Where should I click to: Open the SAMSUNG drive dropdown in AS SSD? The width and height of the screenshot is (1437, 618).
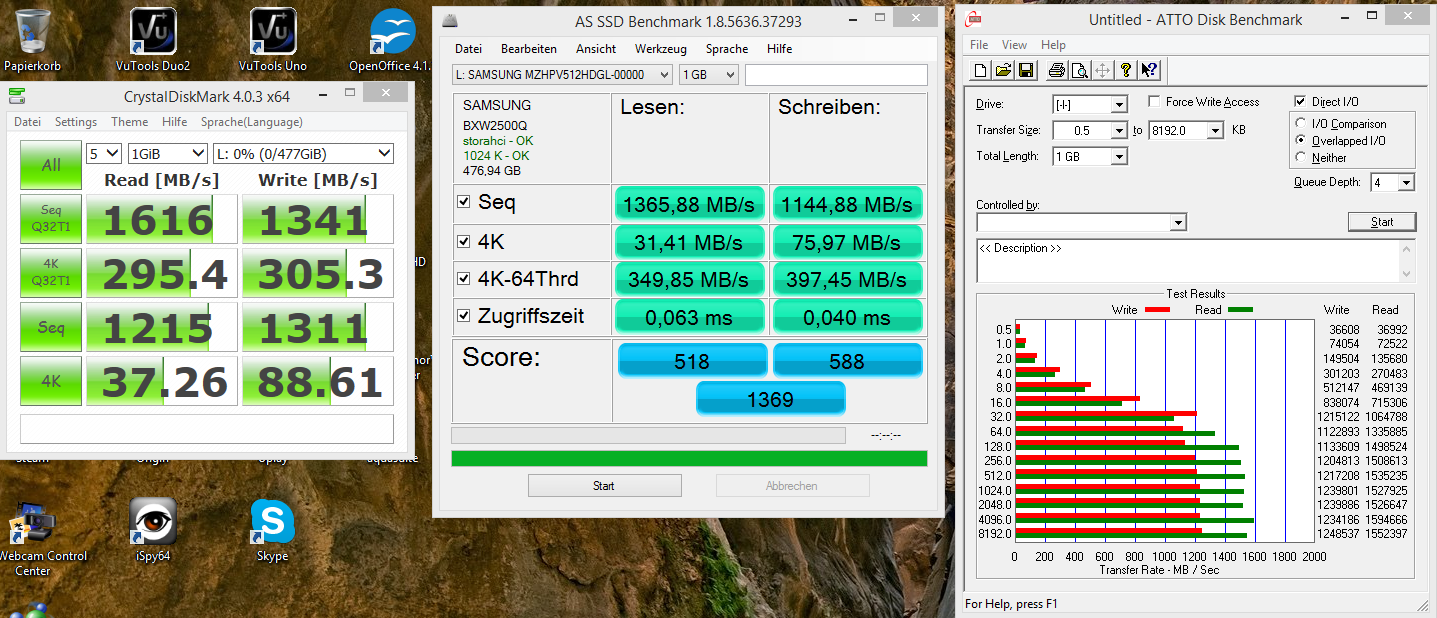(x=562, y=75)
